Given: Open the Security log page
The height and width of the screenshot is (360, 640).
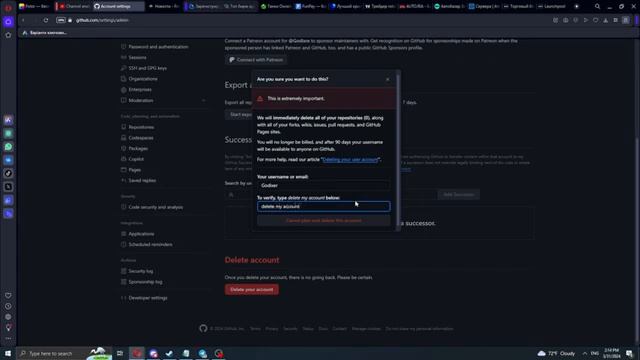Looking at the screenshot, I should pyautogui.click(x=140, y=271).
